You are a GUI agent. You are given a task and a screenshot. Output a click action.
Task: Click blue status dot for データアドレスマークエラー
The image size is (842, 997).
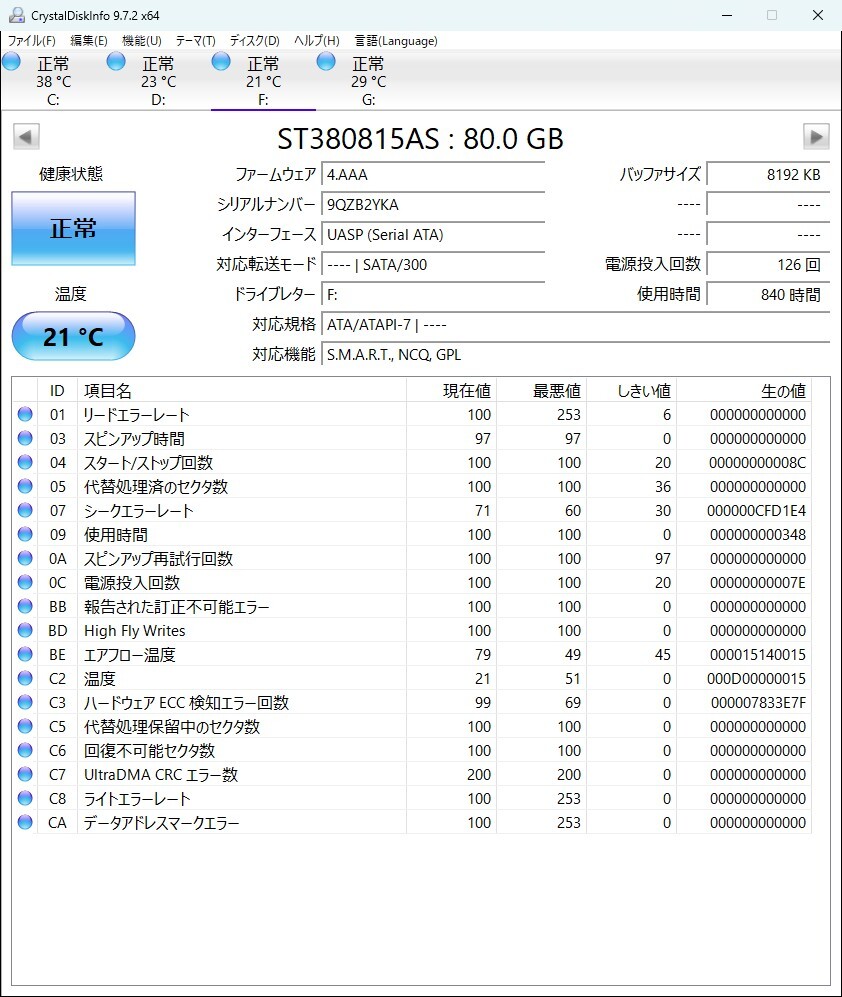point(25,823)
